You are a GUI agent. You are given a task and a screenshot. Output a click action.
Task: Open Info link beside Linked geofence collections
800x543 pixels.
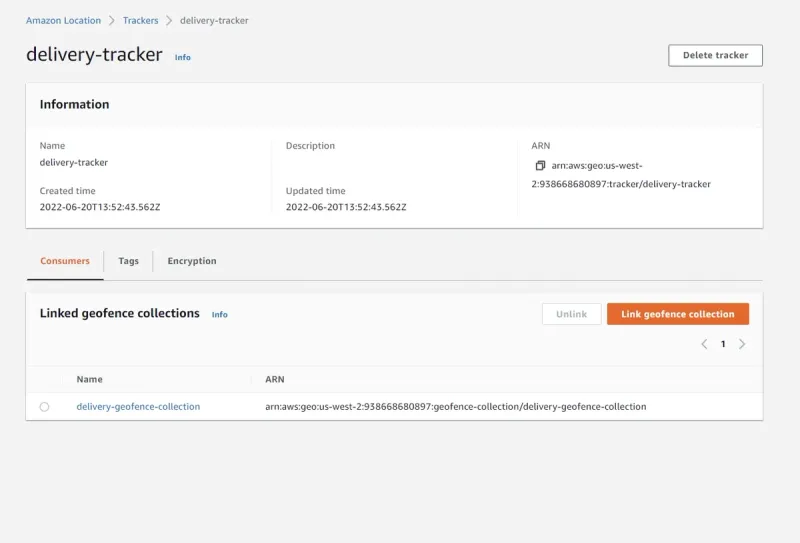(219, 314)
